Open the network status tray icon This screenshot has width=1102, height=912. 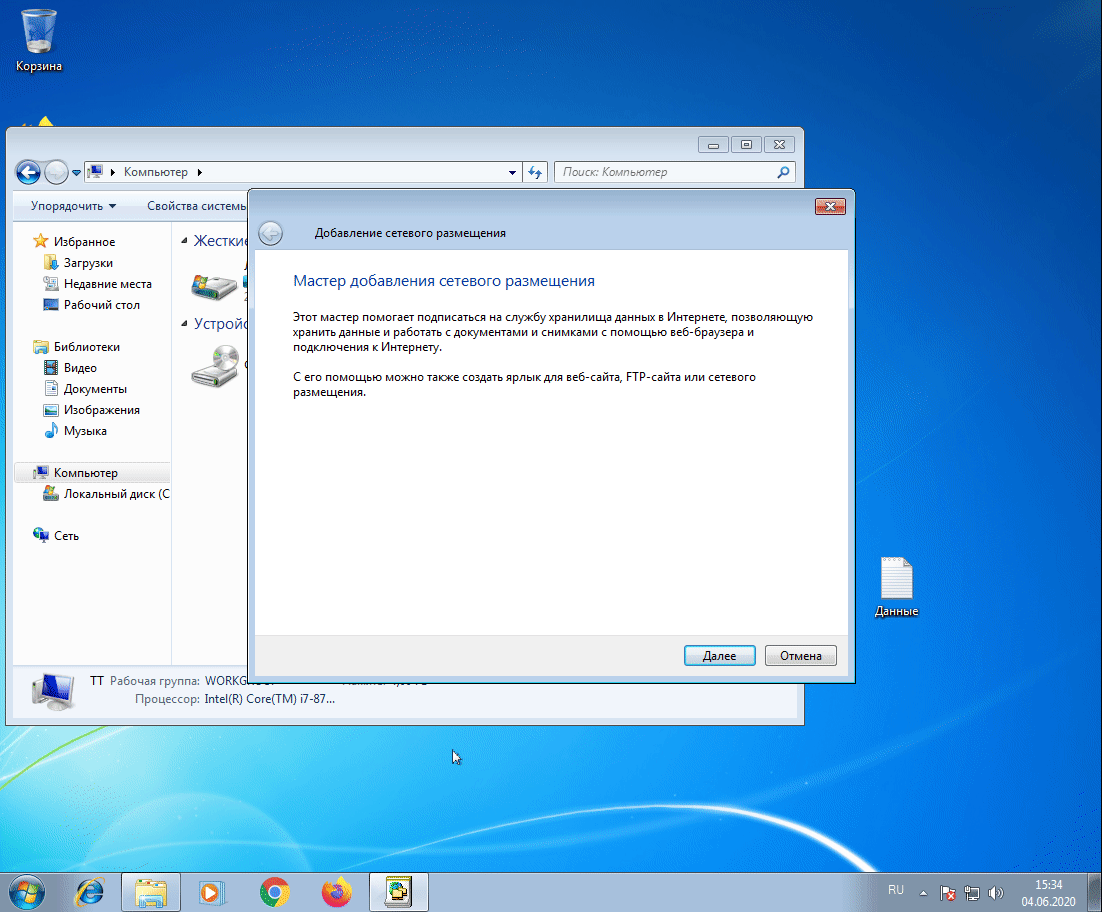click(x=972, y=893)
